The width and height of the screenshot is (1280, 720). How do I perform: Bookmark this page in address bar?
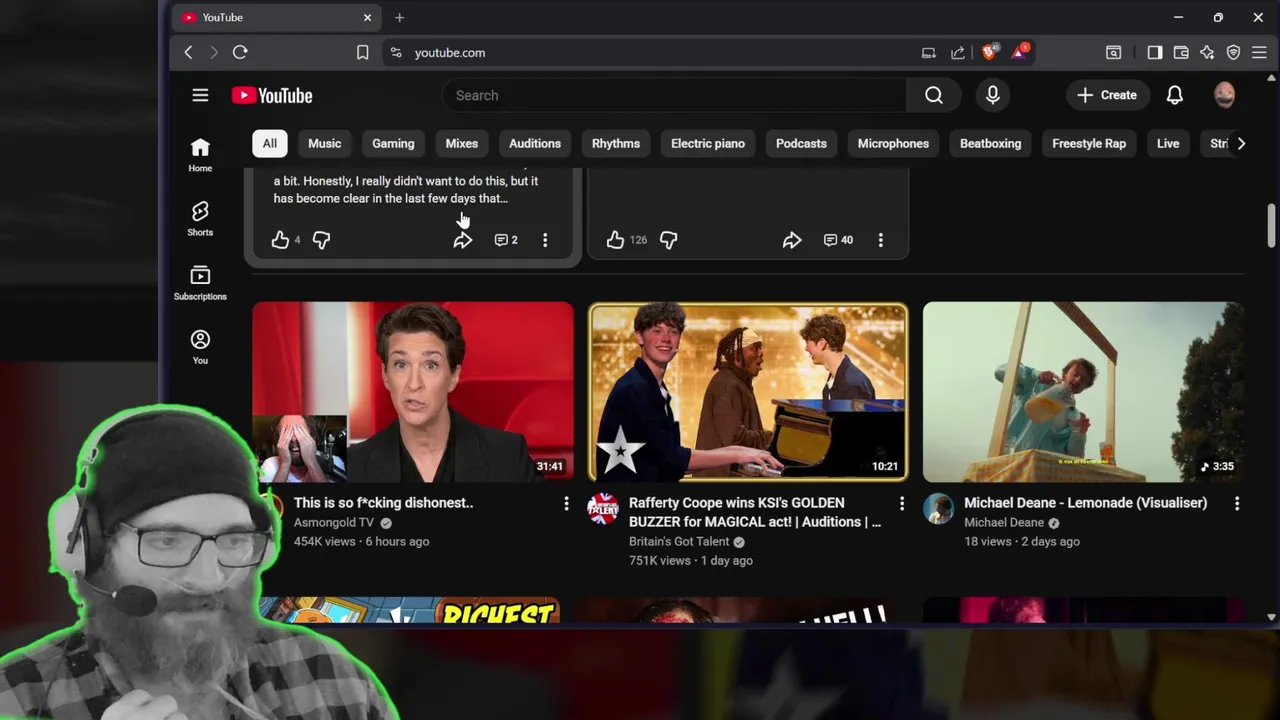tap(363, 53)
